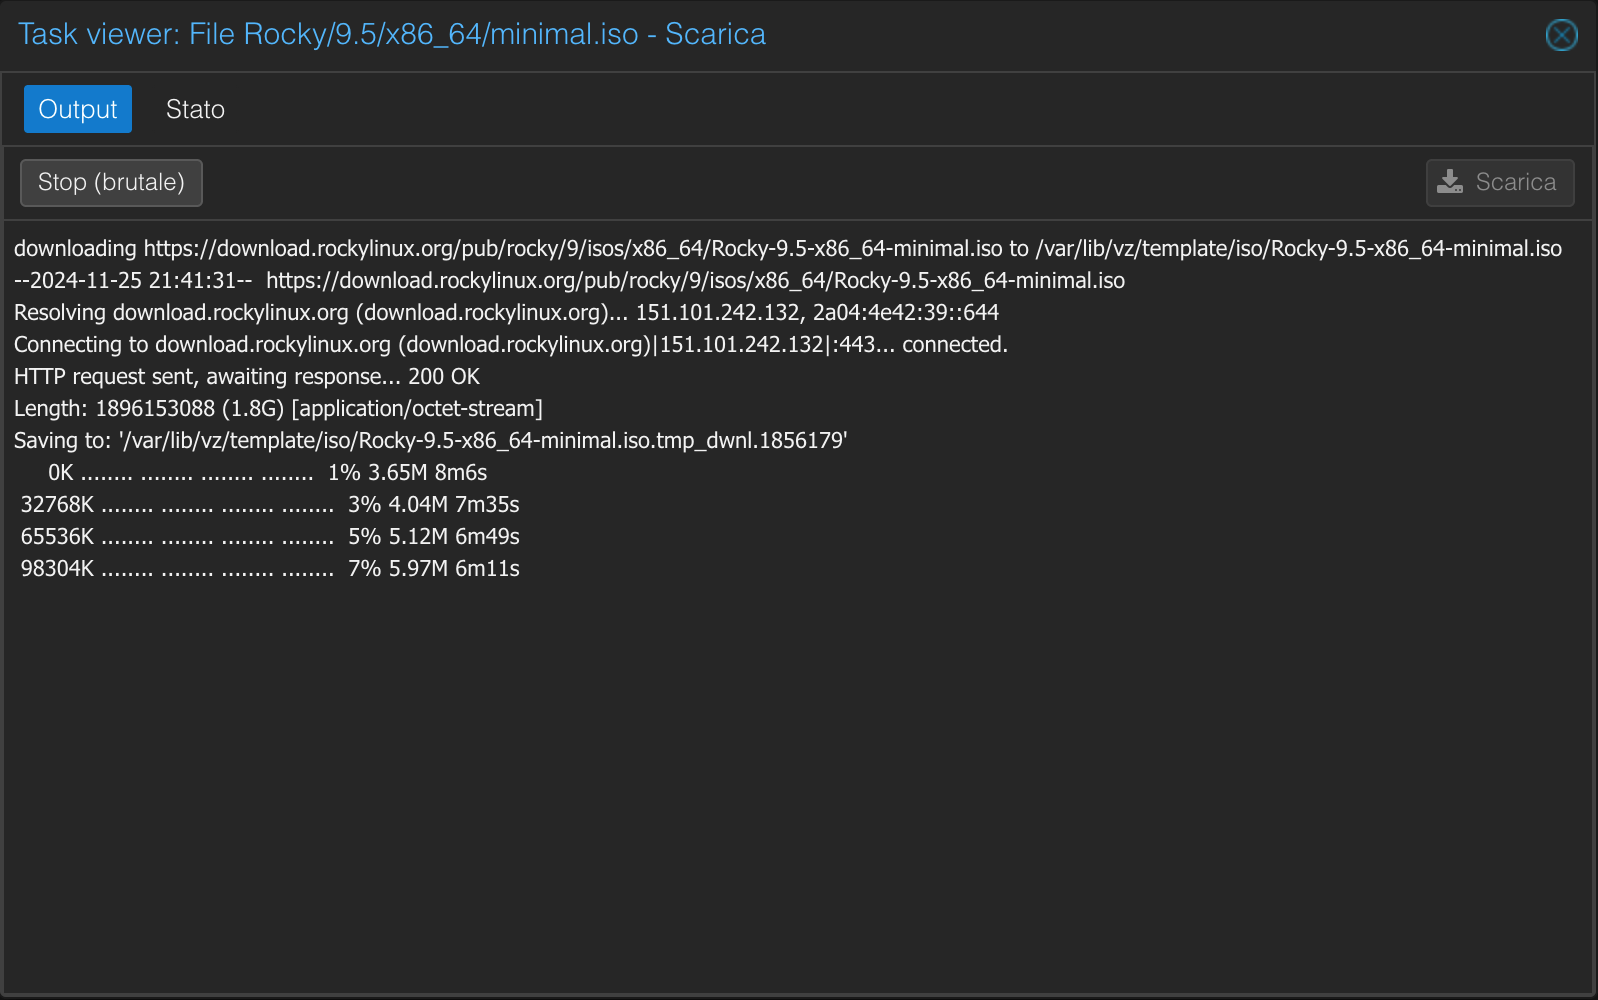The height and width of the screenshot is (1000, 1598).
Task: Click the 'Length: 1896153088' log line
Action: click(x=278, y=408)
